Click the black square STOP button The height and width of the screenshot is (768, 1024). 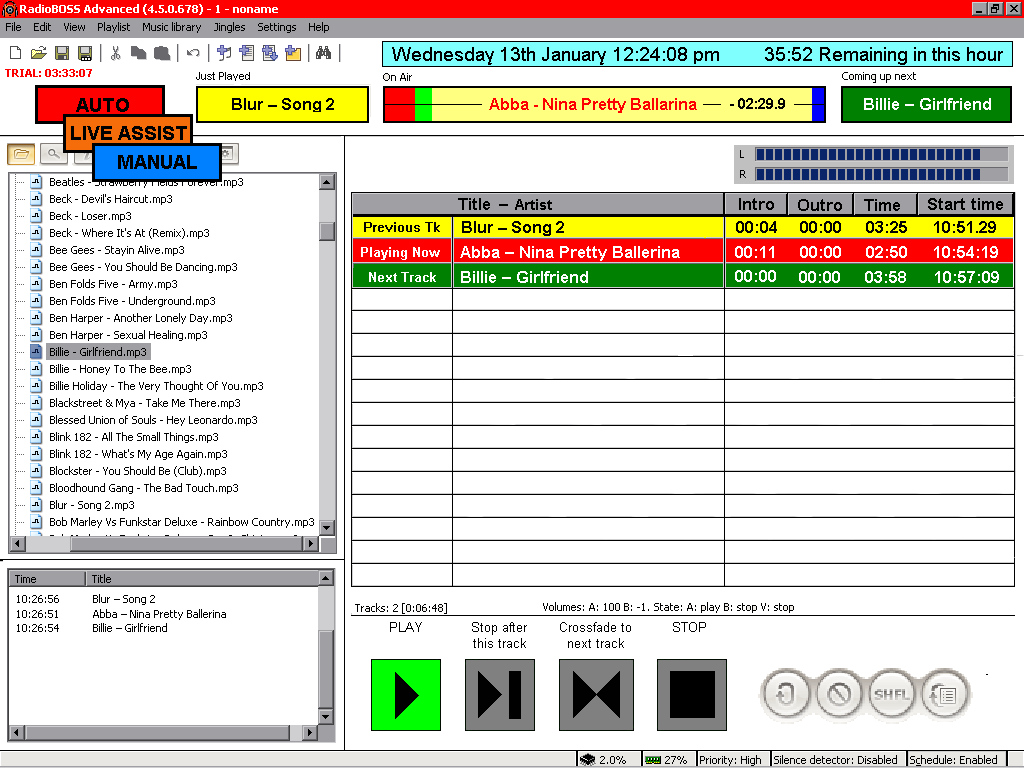pos(692,695)
